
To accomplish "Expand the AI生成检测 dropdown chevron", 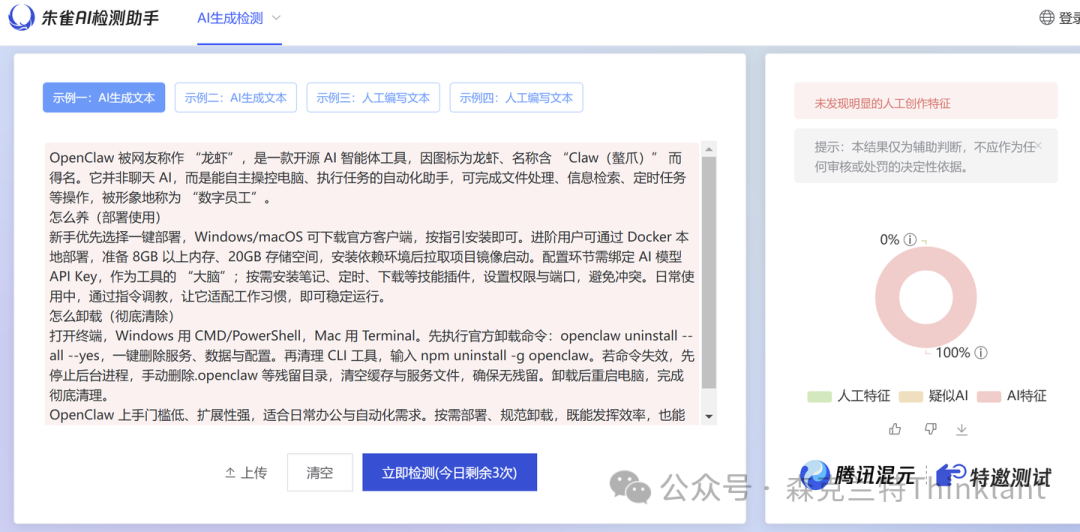I will tap(276, 18).
